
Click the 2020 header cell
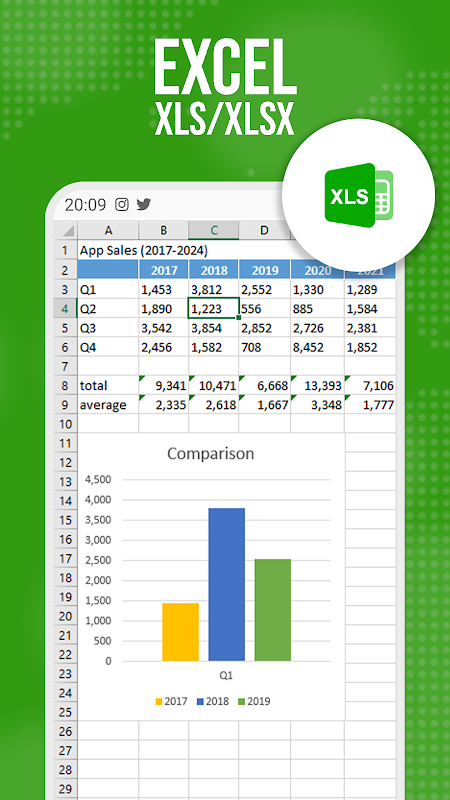[317, 270]
